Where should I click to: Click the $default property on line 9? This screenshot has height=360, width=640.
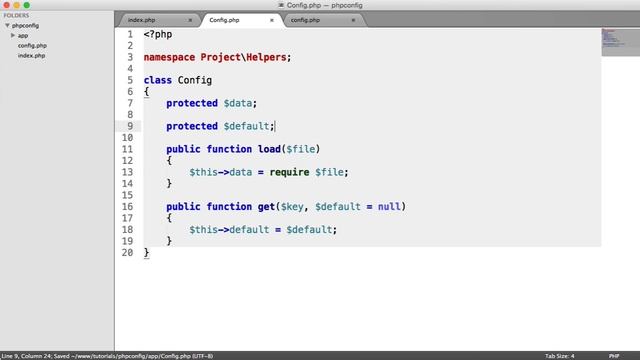click(x=246, y=126)
